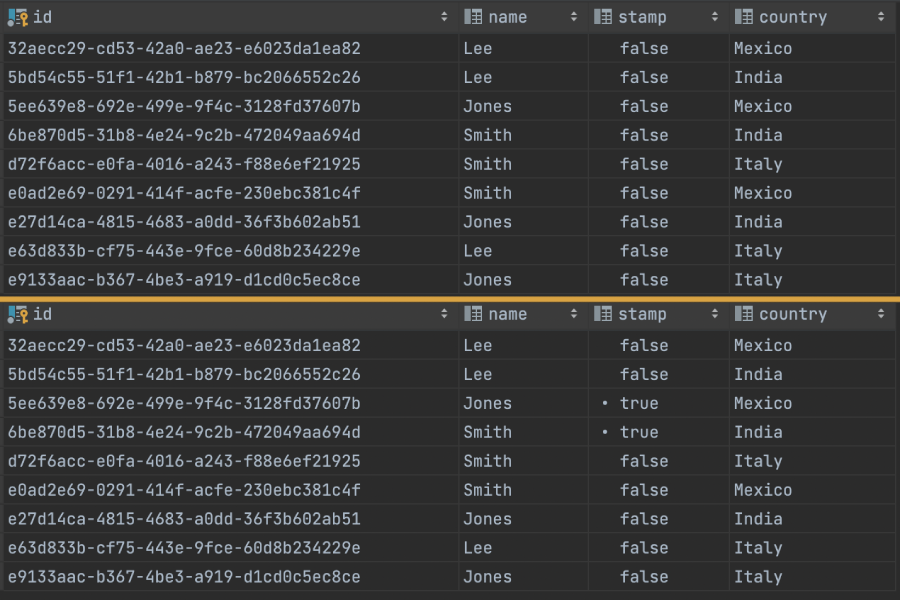900x600 pixels.
Task: Select country Mexico in lower table 5ee639e8 row
Action: (763, 404)
